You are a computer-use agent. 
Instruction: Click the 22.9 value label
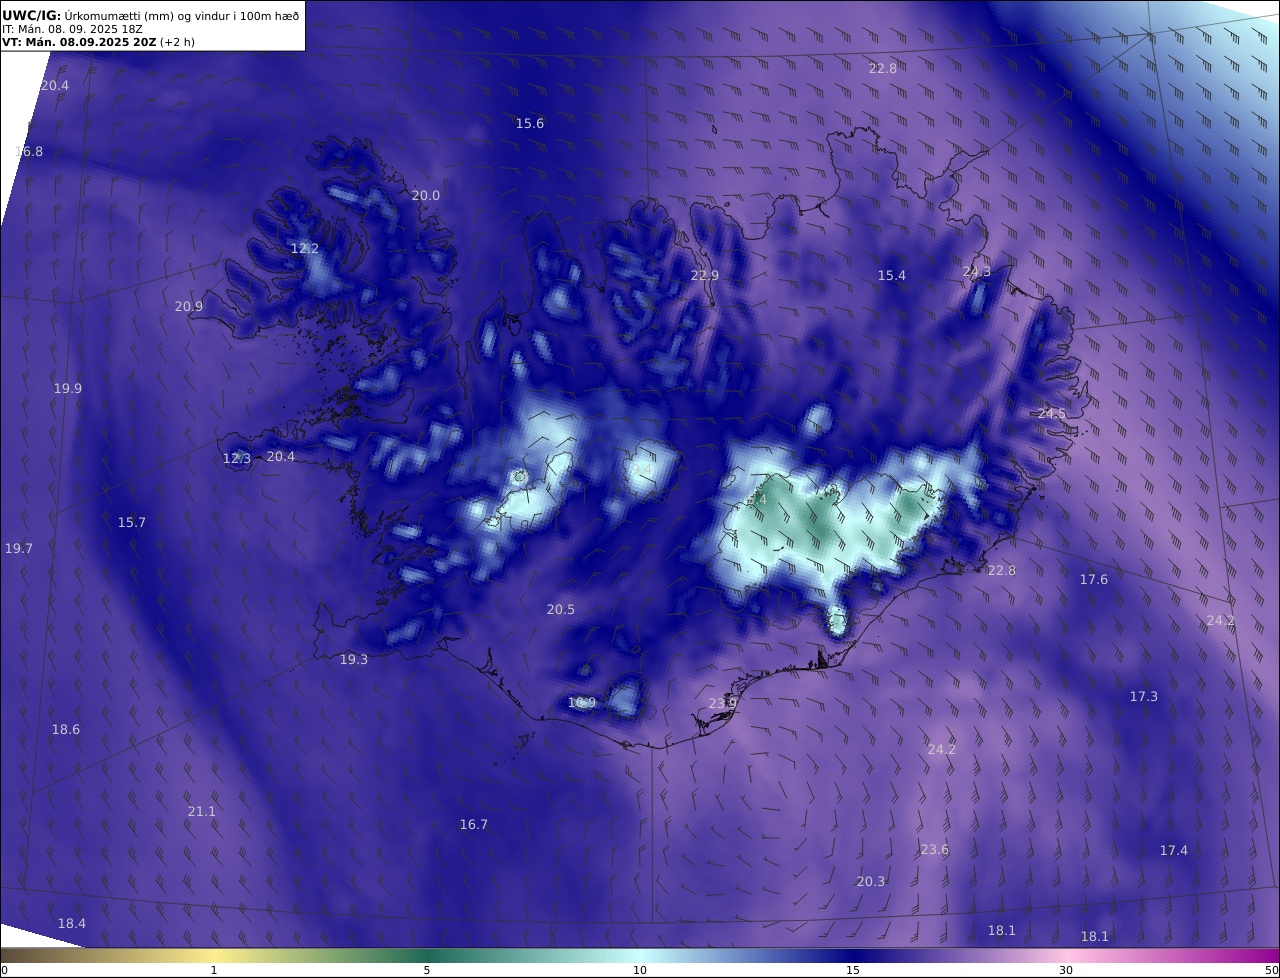pyautogui.click(x=705, y=276)
